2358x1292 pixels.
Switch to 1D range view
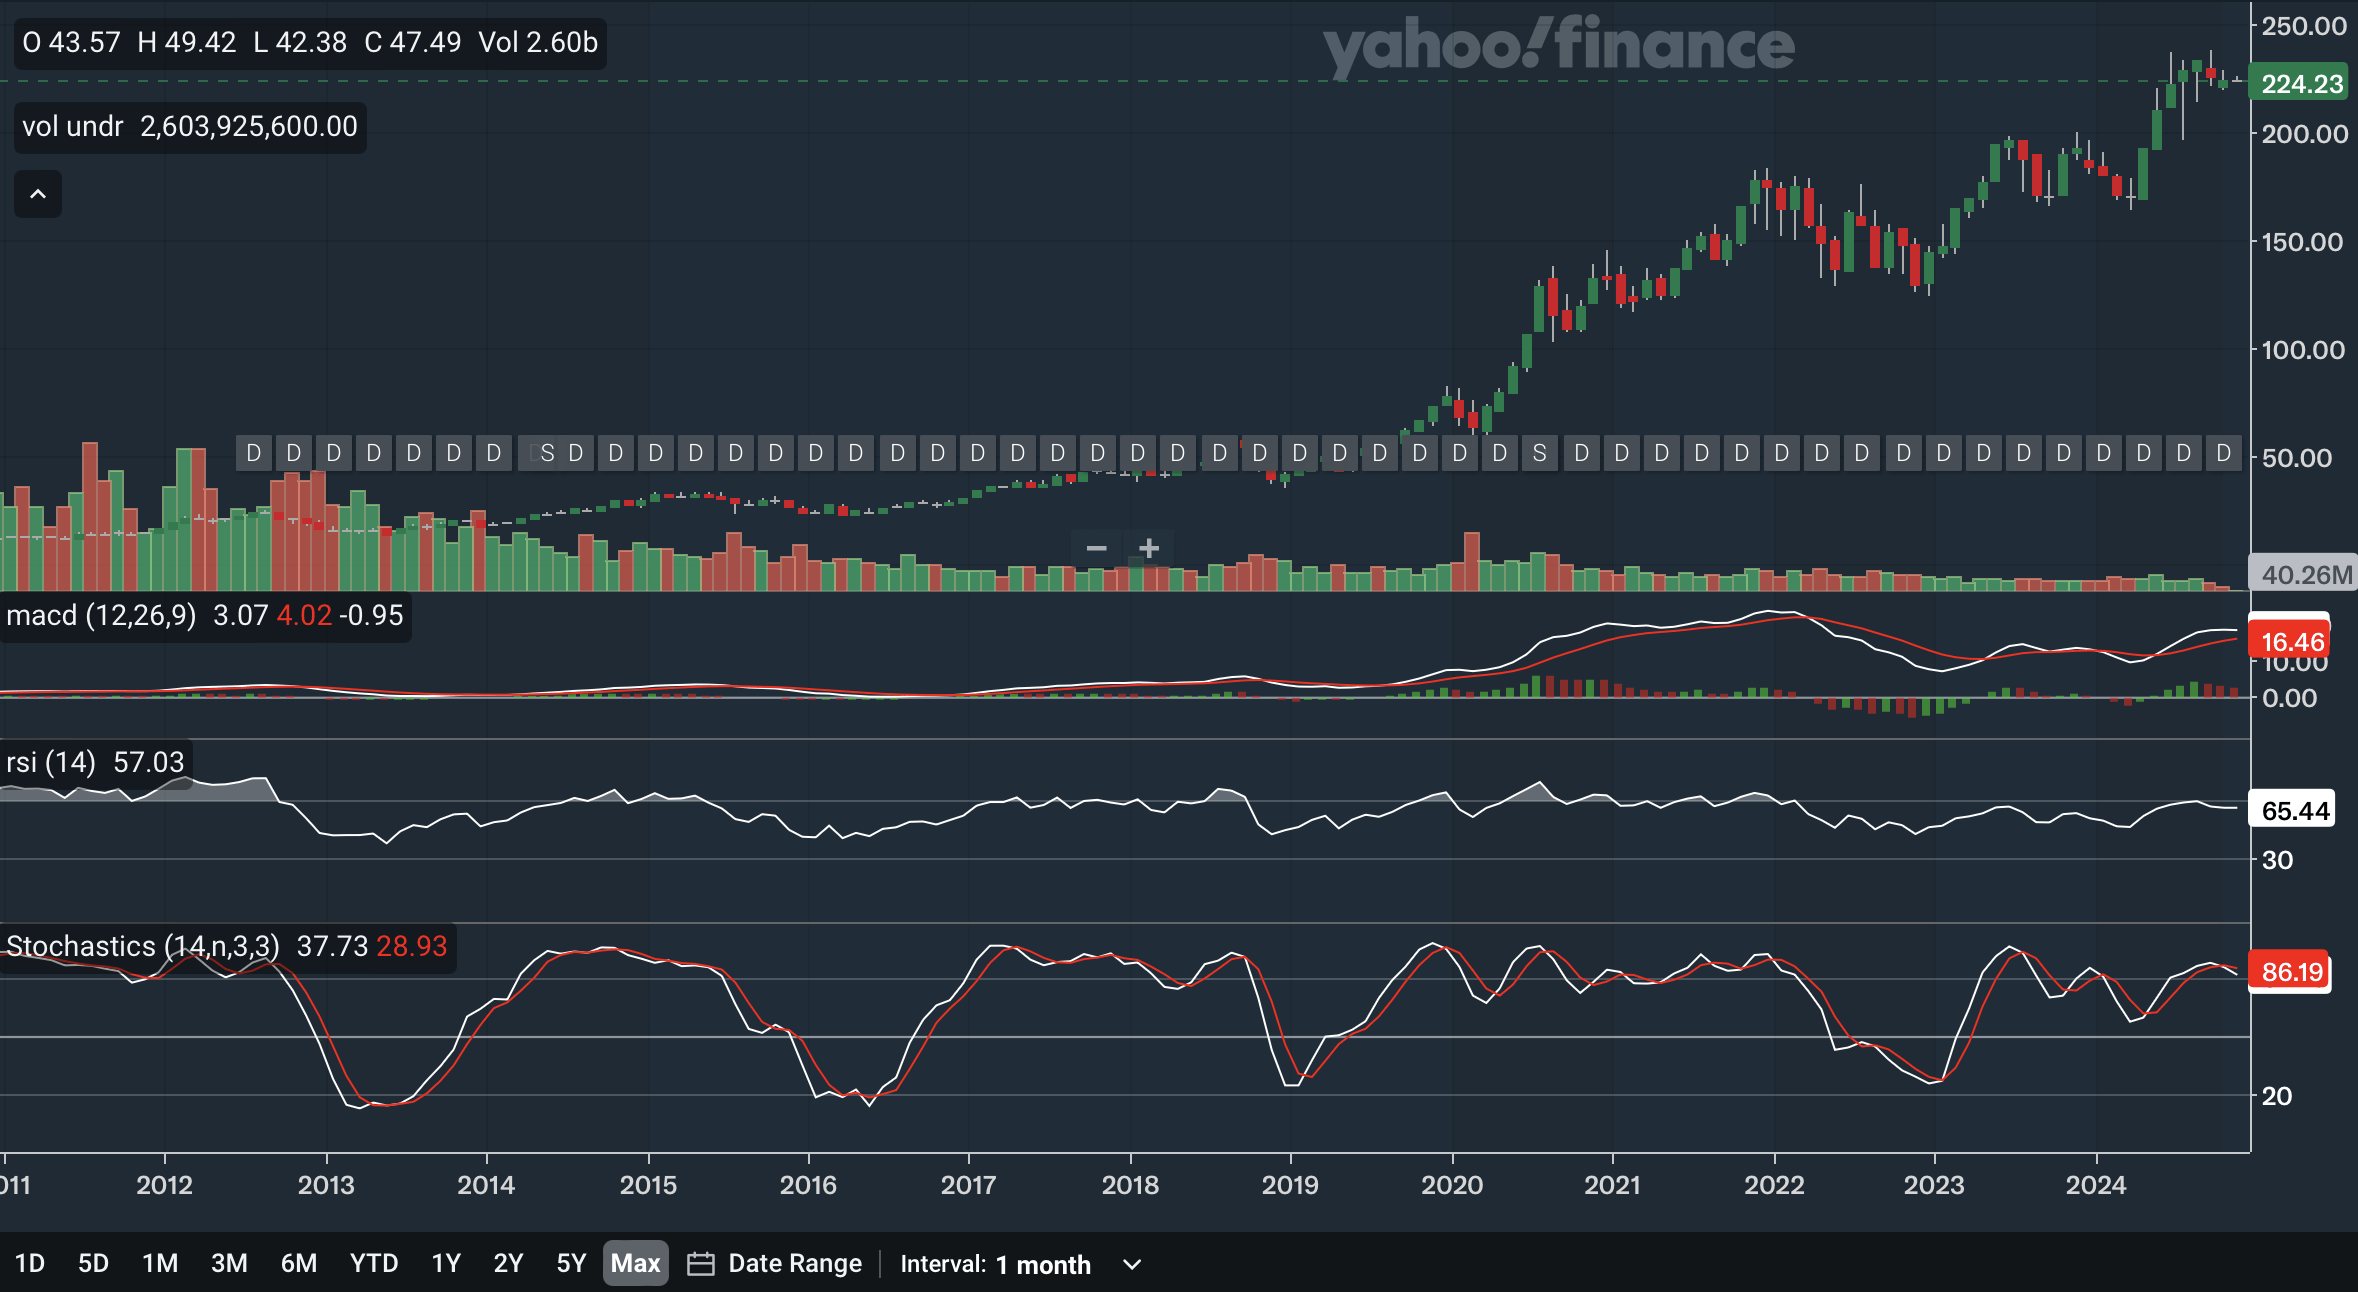tap(30, 1263)
